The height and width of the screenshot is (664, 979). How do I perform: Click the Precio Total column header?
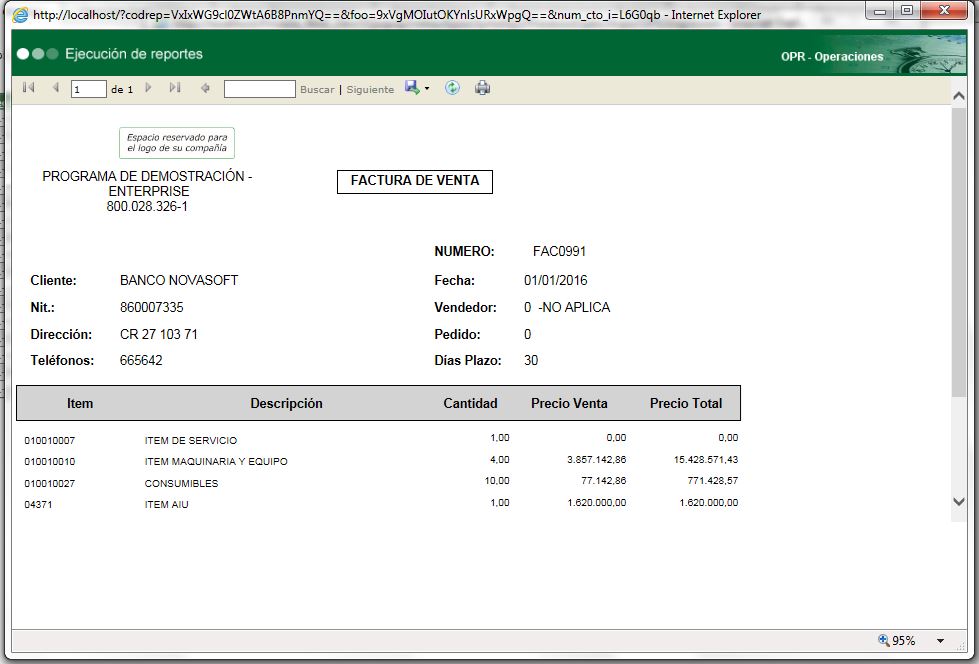686,404
